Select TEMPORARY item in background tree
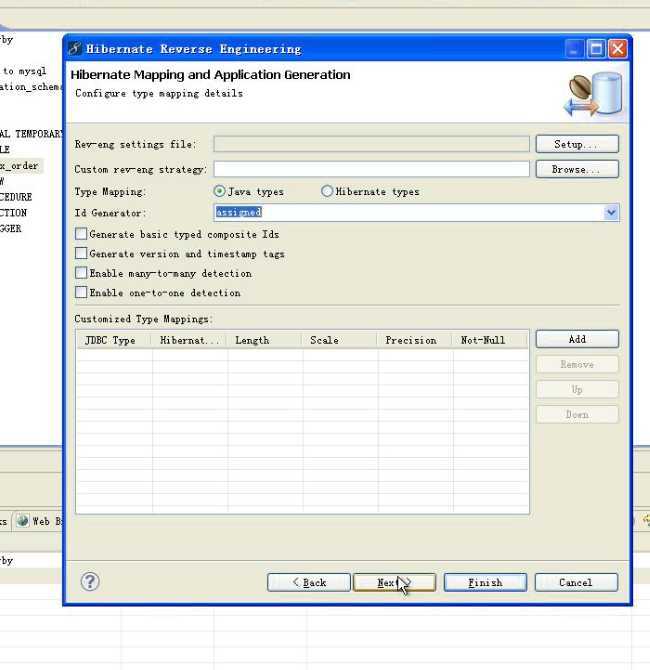The width and height of the screenshot is (650, 670). 31,134
